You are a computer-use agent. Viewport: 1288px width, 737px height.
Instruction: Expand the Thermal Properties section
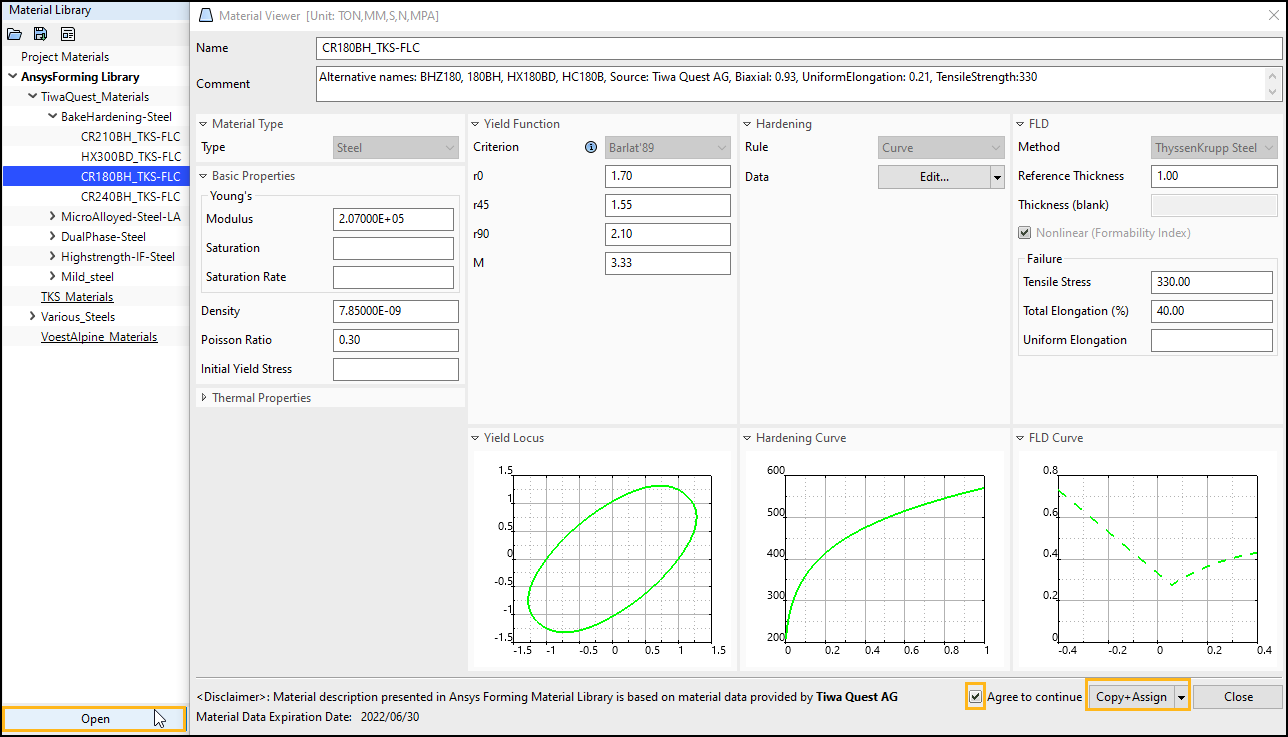click(204, 397)
